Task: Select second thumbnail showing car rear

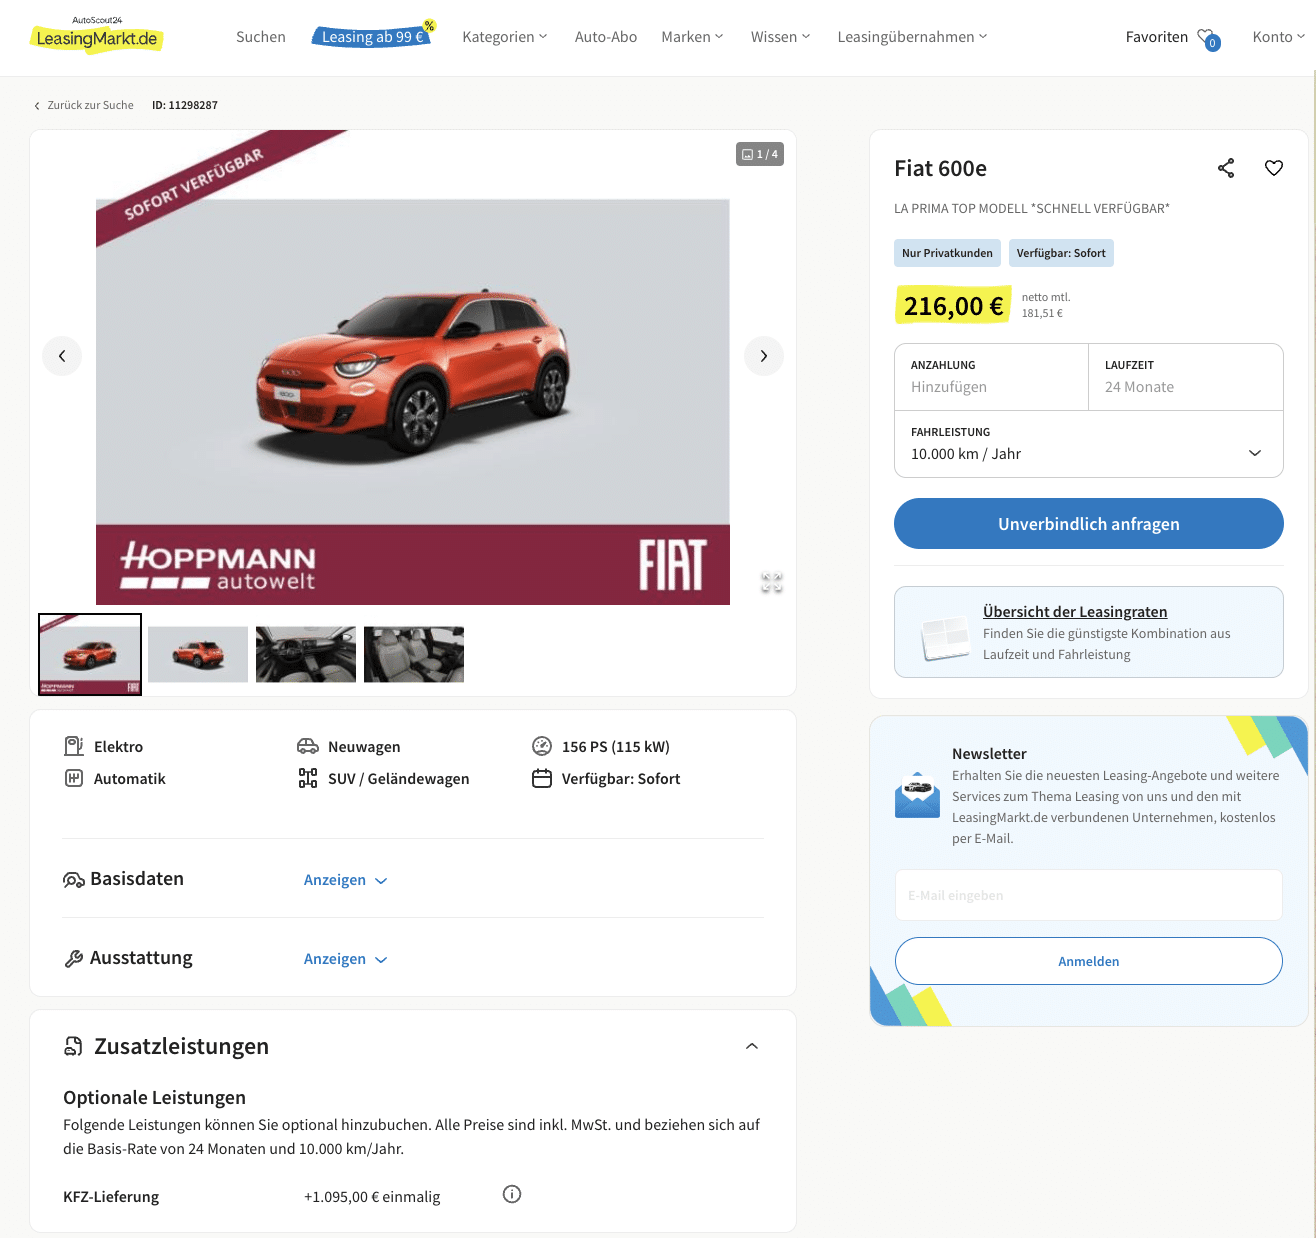Action: pyautogui.click(x=198, y=654)
